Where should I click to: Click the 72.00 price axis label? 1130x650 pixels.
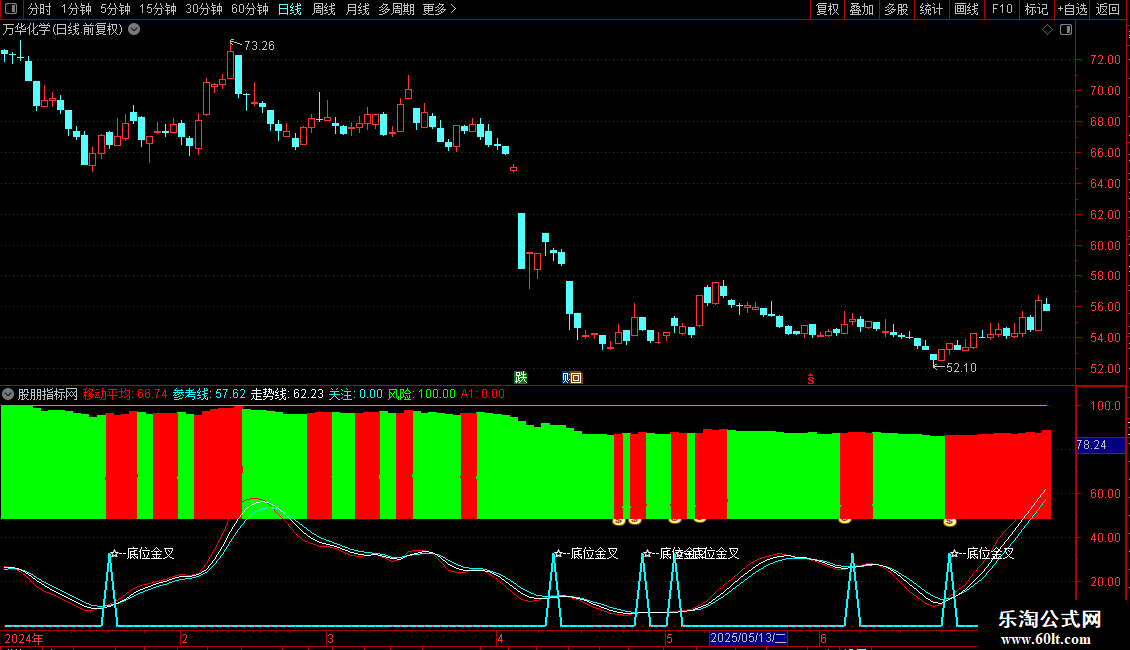[x=1105, y=60]
